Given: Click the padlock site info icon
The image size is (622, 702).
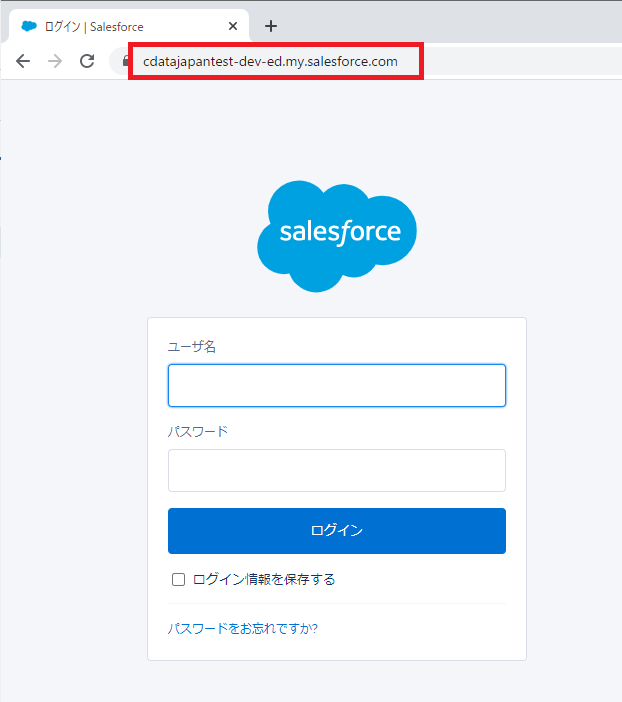Looking at the screenshot, I should tap(125, 61).
